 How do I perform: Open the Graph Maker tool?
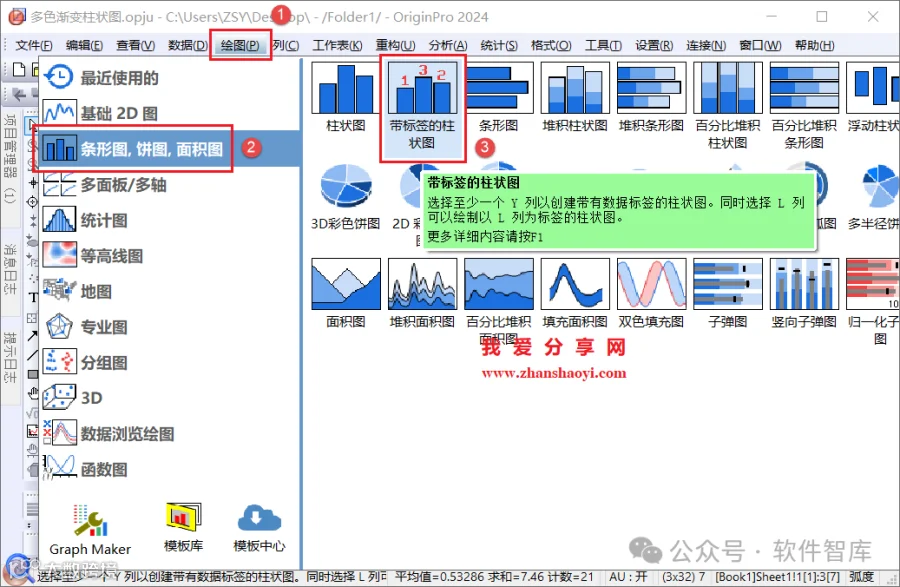pos(90,529)
